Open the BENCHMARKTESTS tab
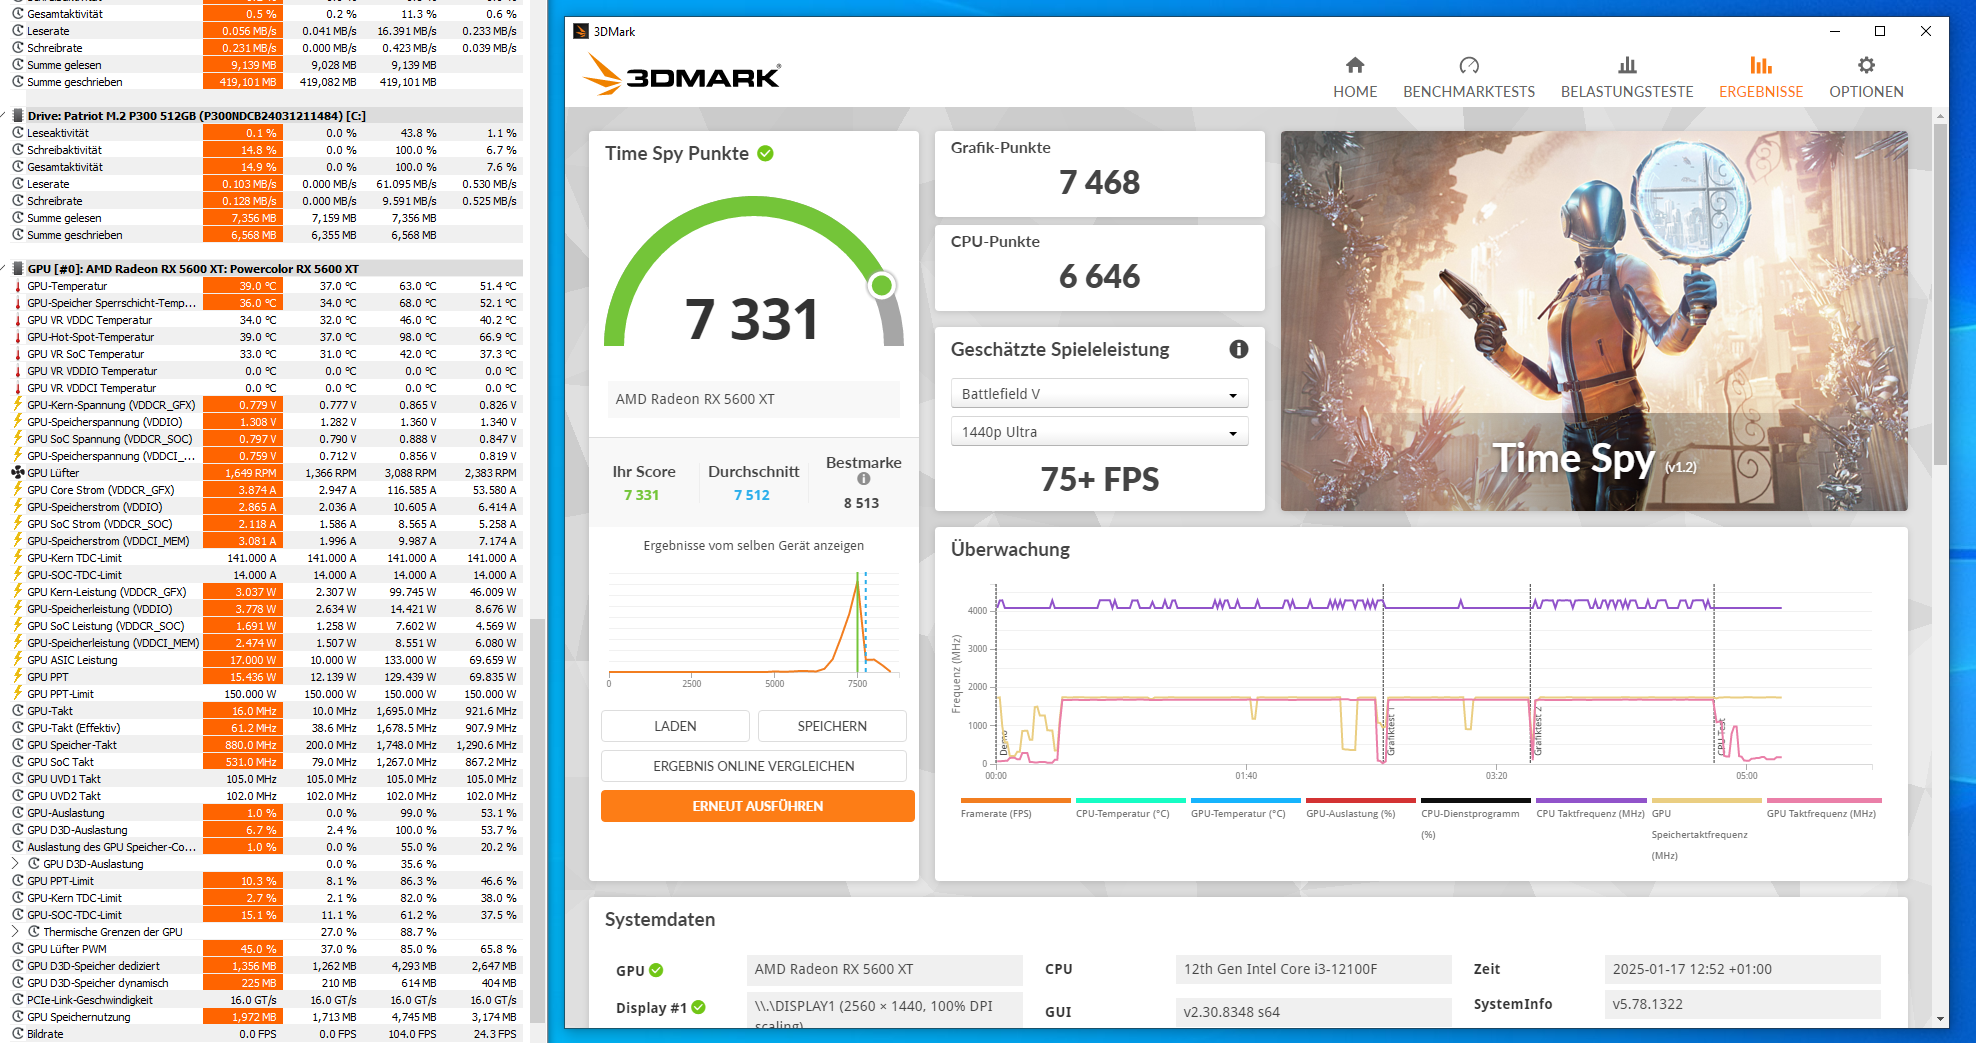 click(1469, 77)
